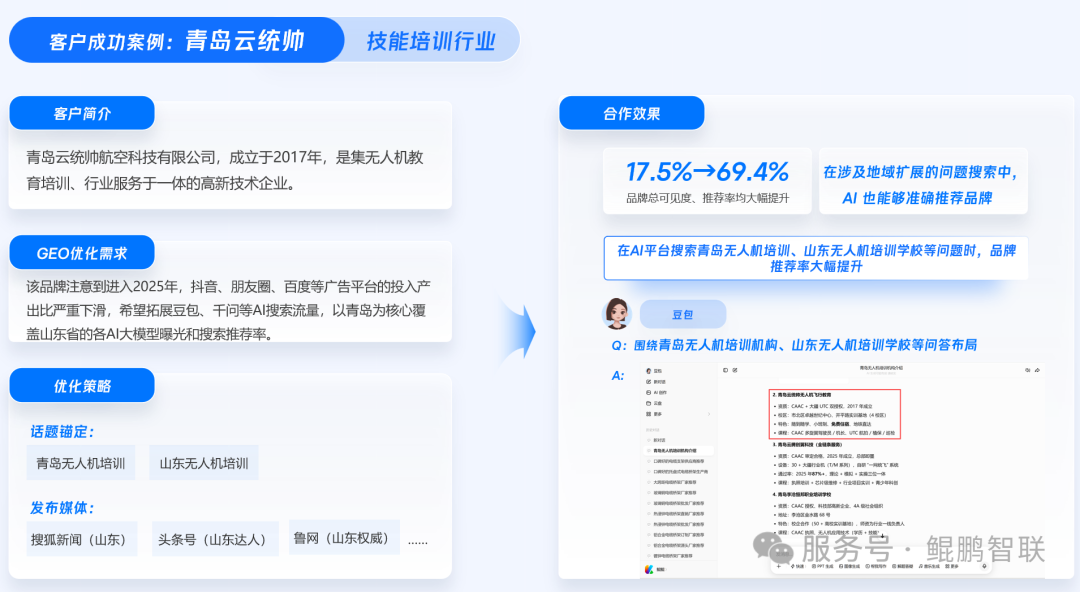
Task: Click the share icon at chat top right
Action: (x=1037, y=370)
